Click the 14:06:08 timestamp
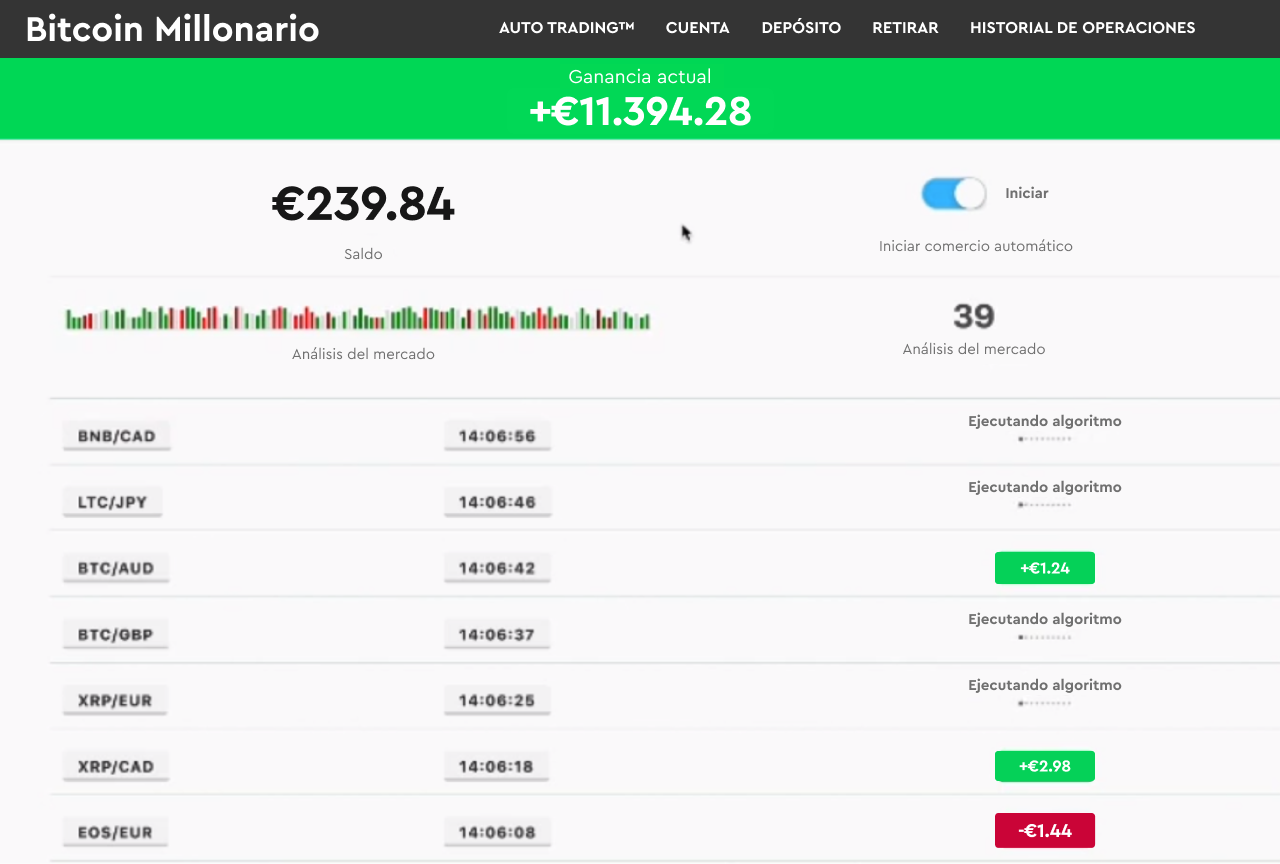 coord(497,832)
